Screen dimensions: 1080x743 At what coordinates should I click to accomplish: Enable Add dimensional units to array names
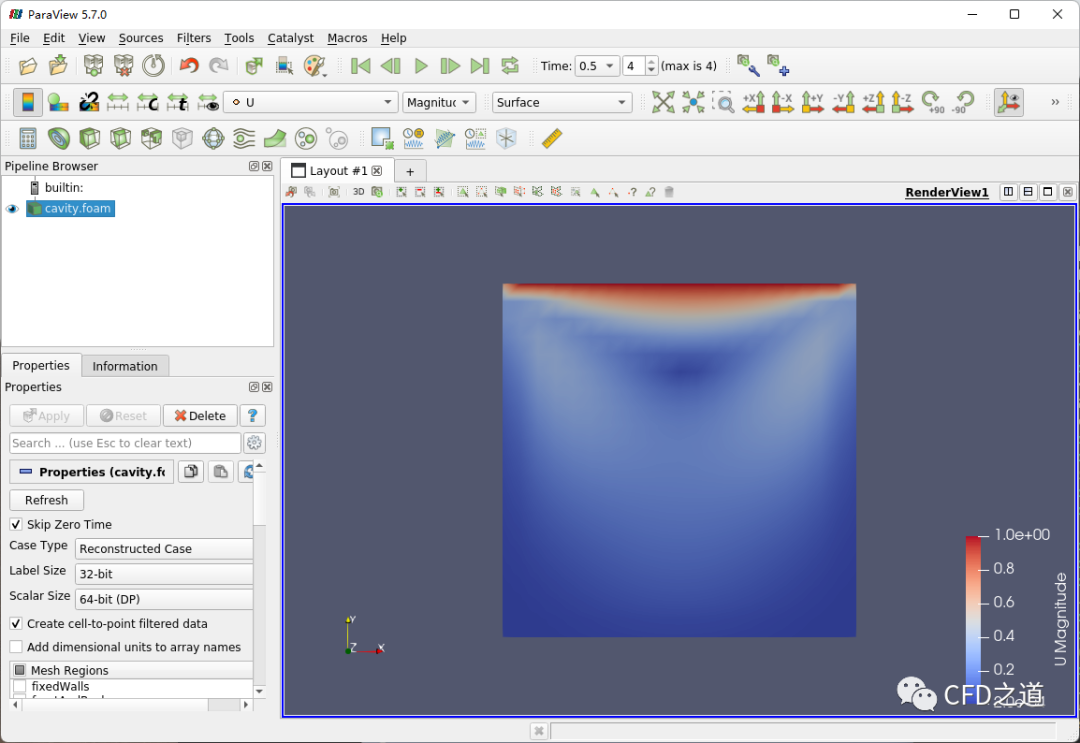point(16,647)
